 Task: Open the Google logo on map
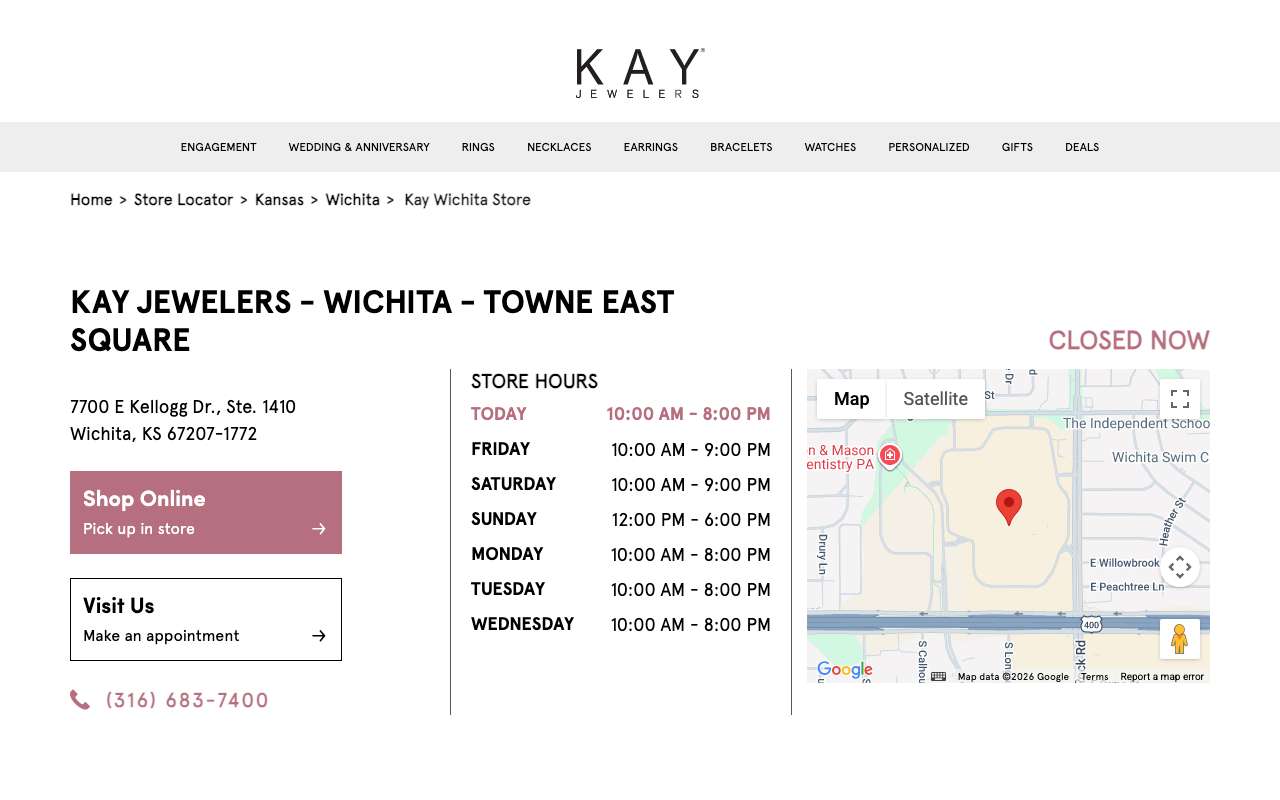tap(845, 670)
